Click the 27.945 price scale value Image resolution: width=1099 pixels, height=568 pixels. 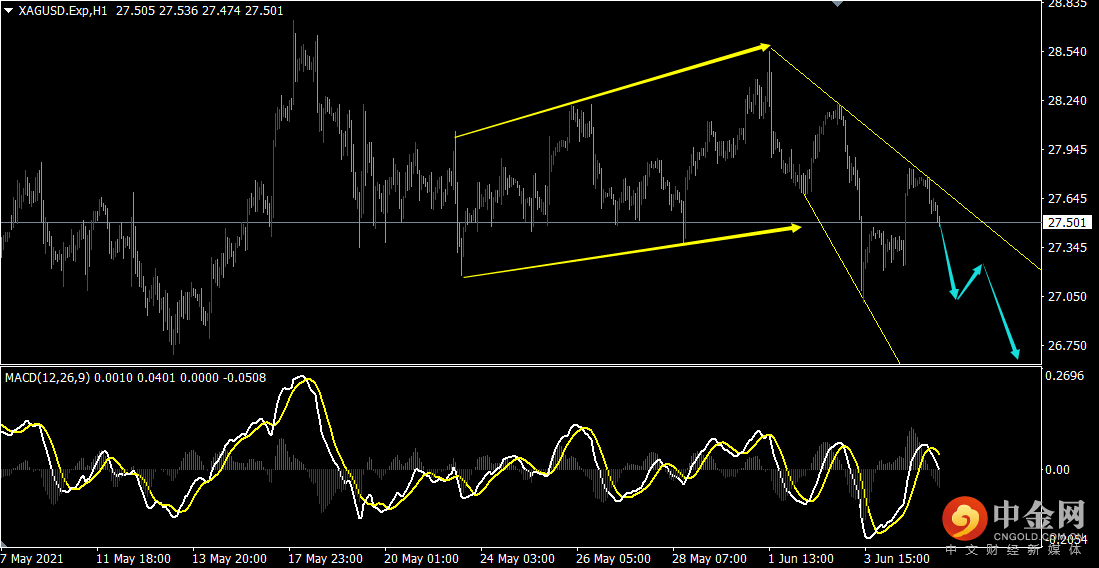point(1067,150)
